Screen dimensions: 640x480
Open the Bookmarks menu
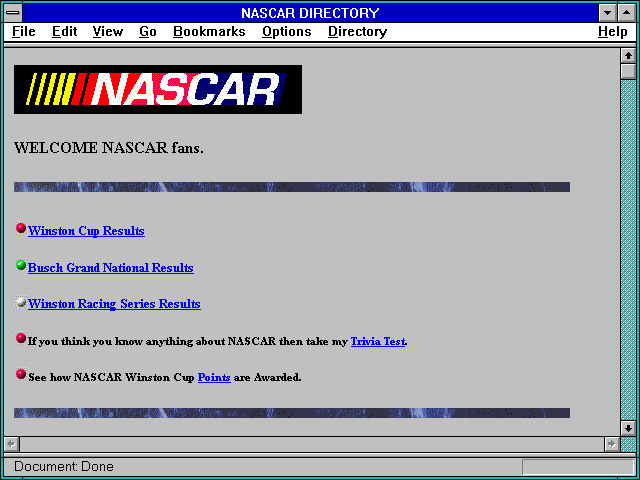pos(209,31)
